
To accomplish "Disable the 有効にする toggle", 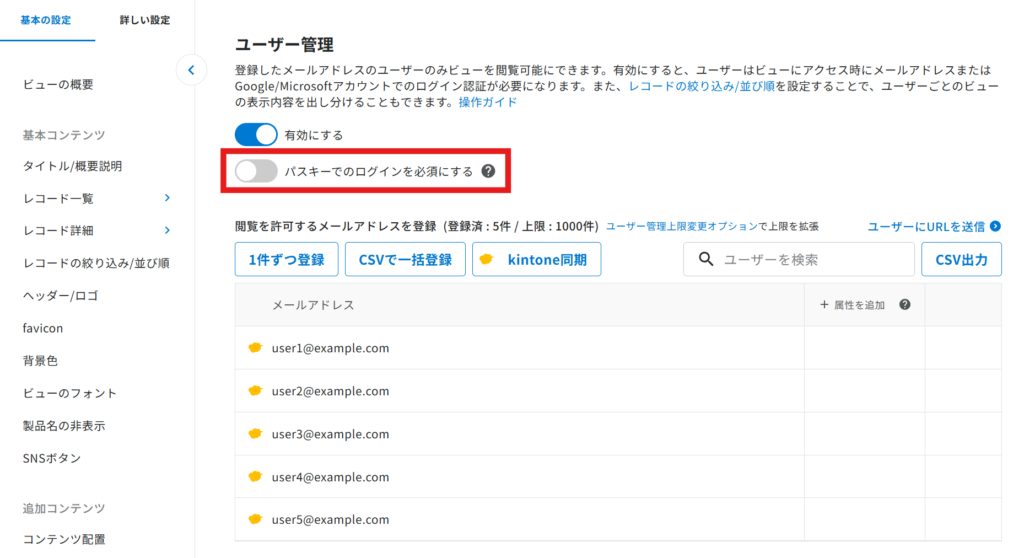I will (x=256, y=135).
